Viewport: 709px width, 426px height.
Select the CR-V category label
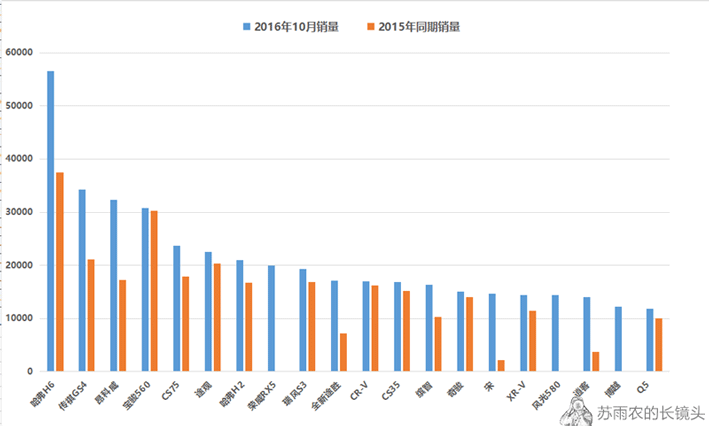click(x=359, y=391)
